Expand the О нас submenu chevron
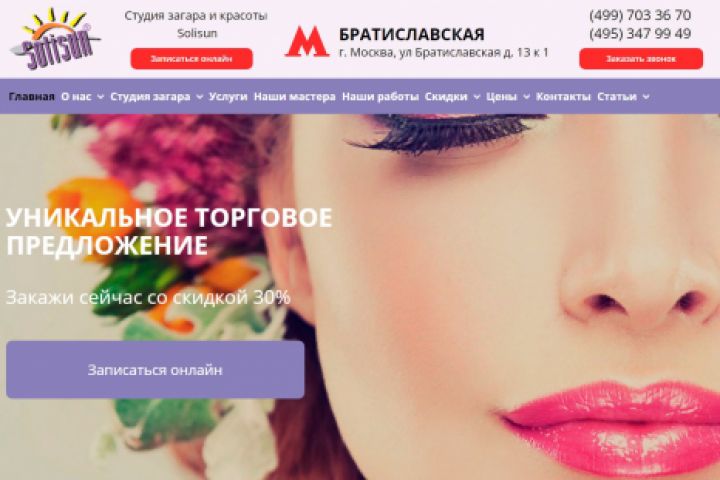This screenshot has width=720, height=480. (101, 97)
